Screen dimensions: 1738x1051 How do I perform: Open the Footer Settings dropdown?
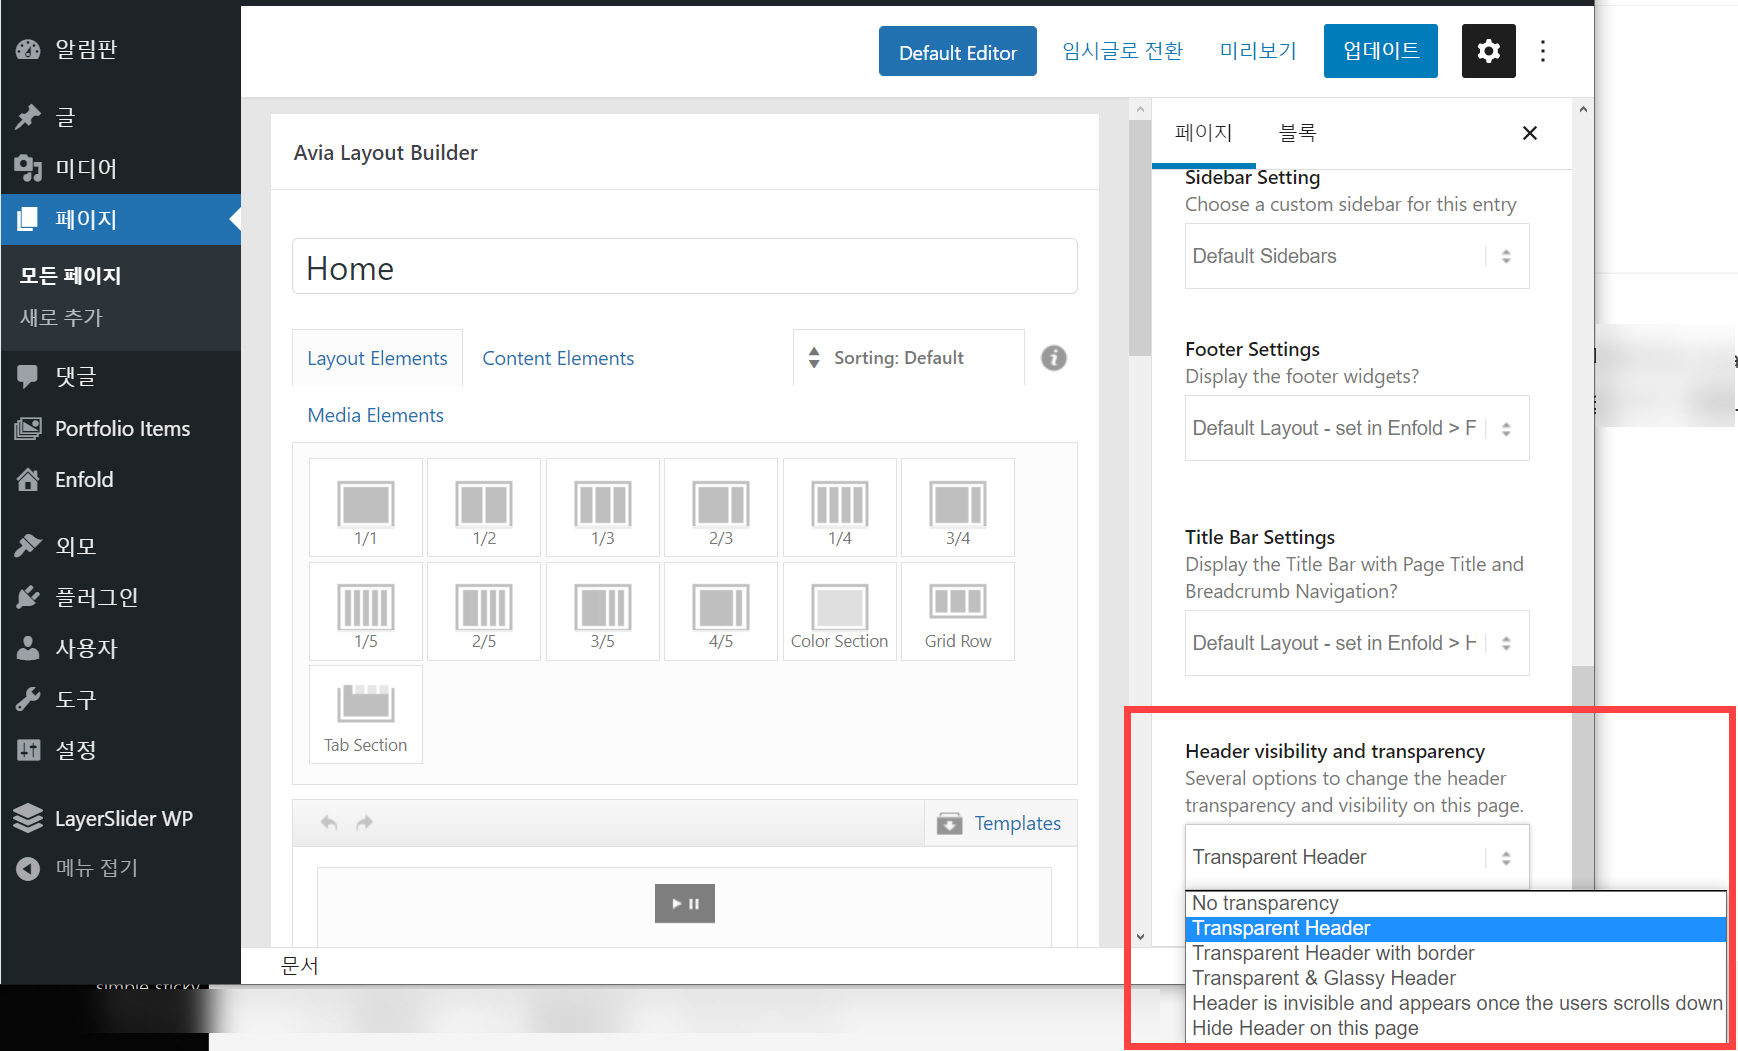(x=1357, y=428)
